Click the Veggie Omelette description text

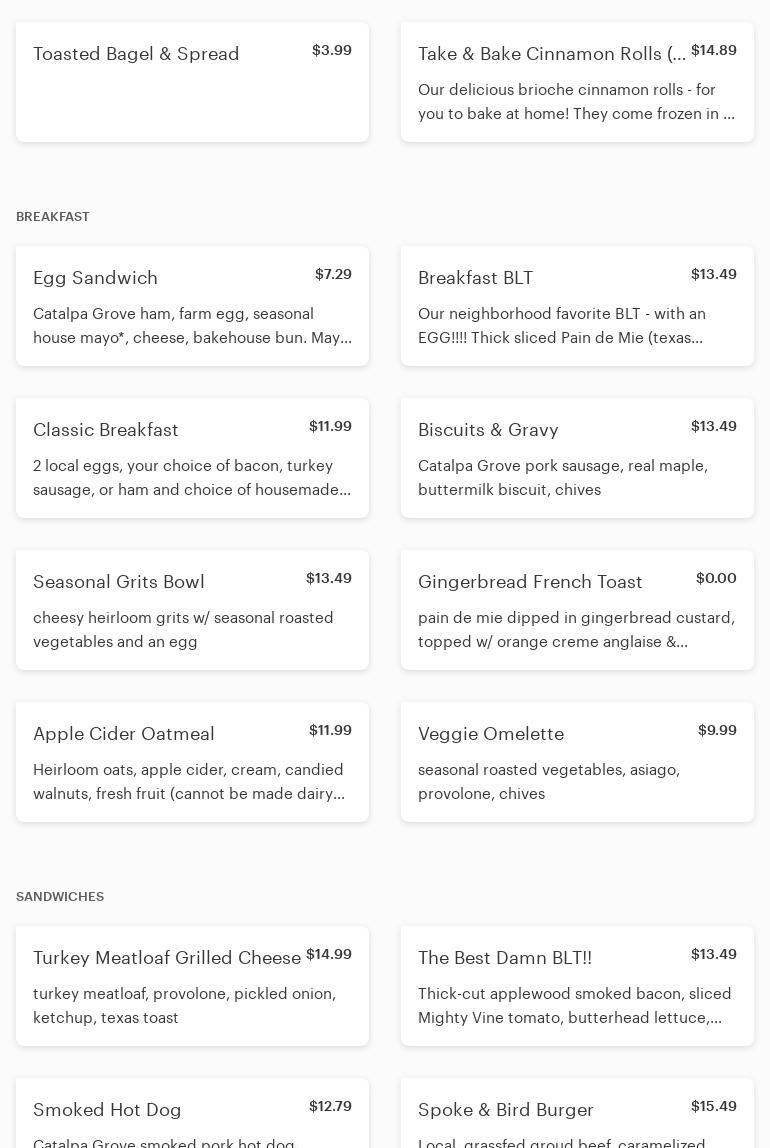click(x=549, y=782)
